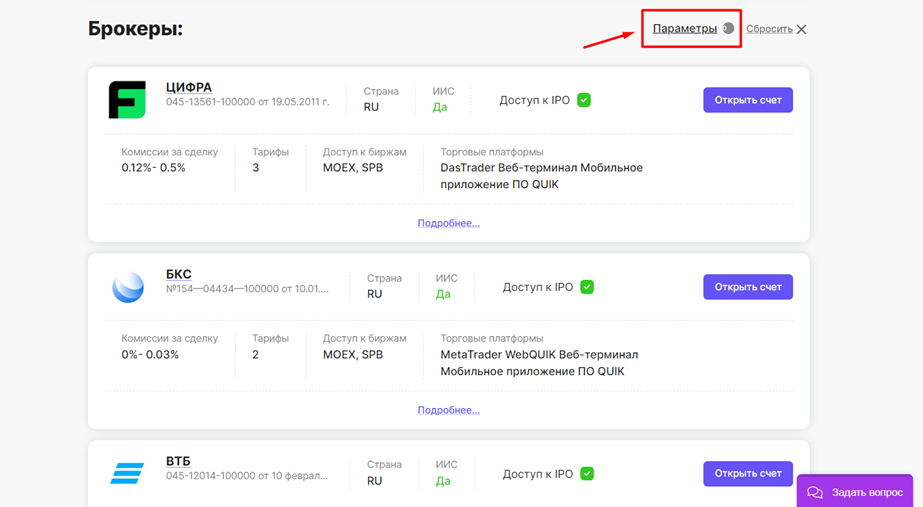Open the Задать вопрос chat button
This screenshot has width=923, height=507.
click(855, 492)
